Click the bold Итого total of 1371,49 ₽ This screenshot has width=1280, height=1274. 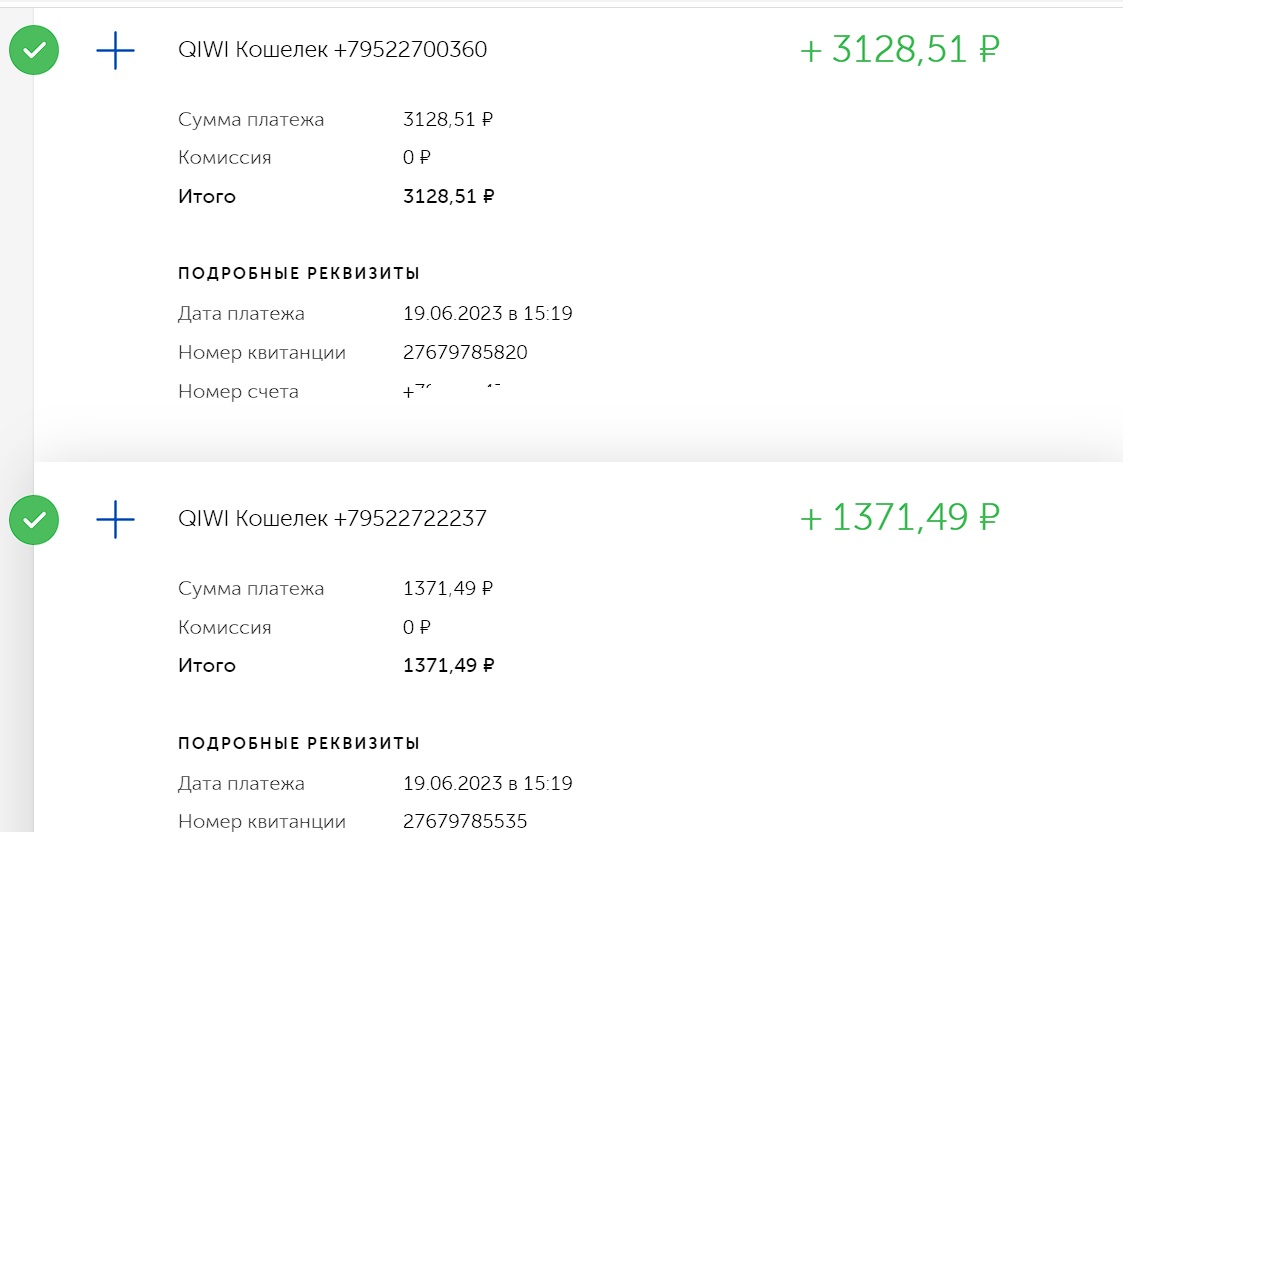[448, 666]
